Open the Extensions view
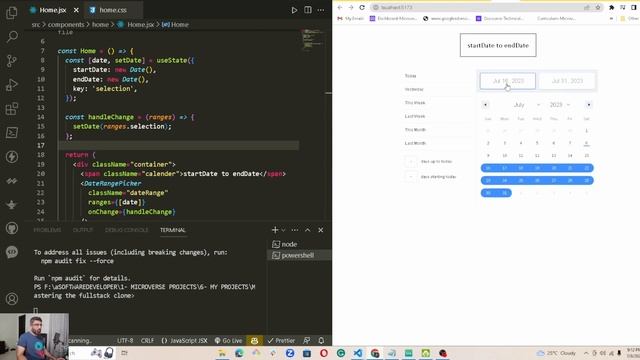Screen dimensions: 640x360 coord(12,109)
